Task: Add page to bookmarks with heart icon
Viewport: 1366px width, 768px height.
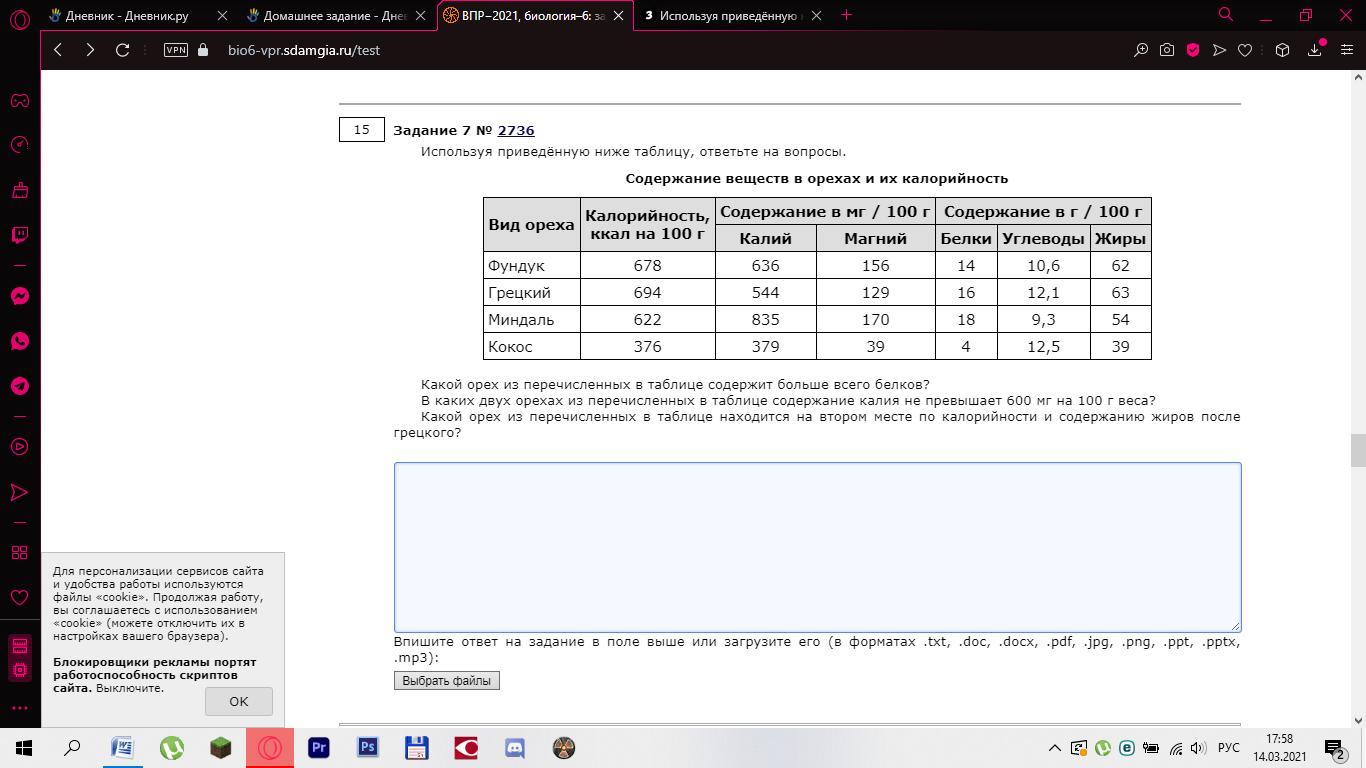Action: [1245, 50]
